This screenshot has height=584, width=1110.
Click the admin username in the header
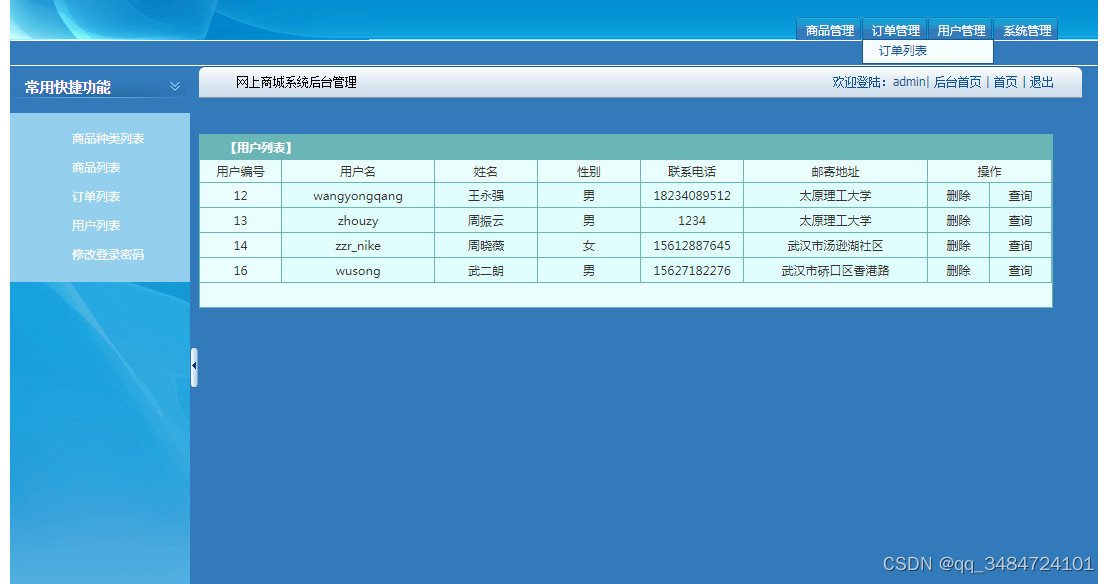pos(909,82)
